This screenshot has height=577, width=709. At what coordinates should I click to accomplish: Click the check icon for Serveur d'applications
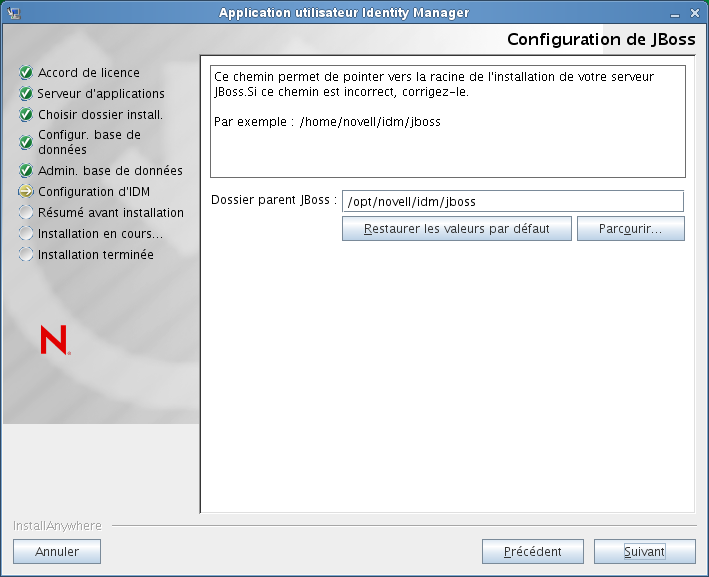26,94
